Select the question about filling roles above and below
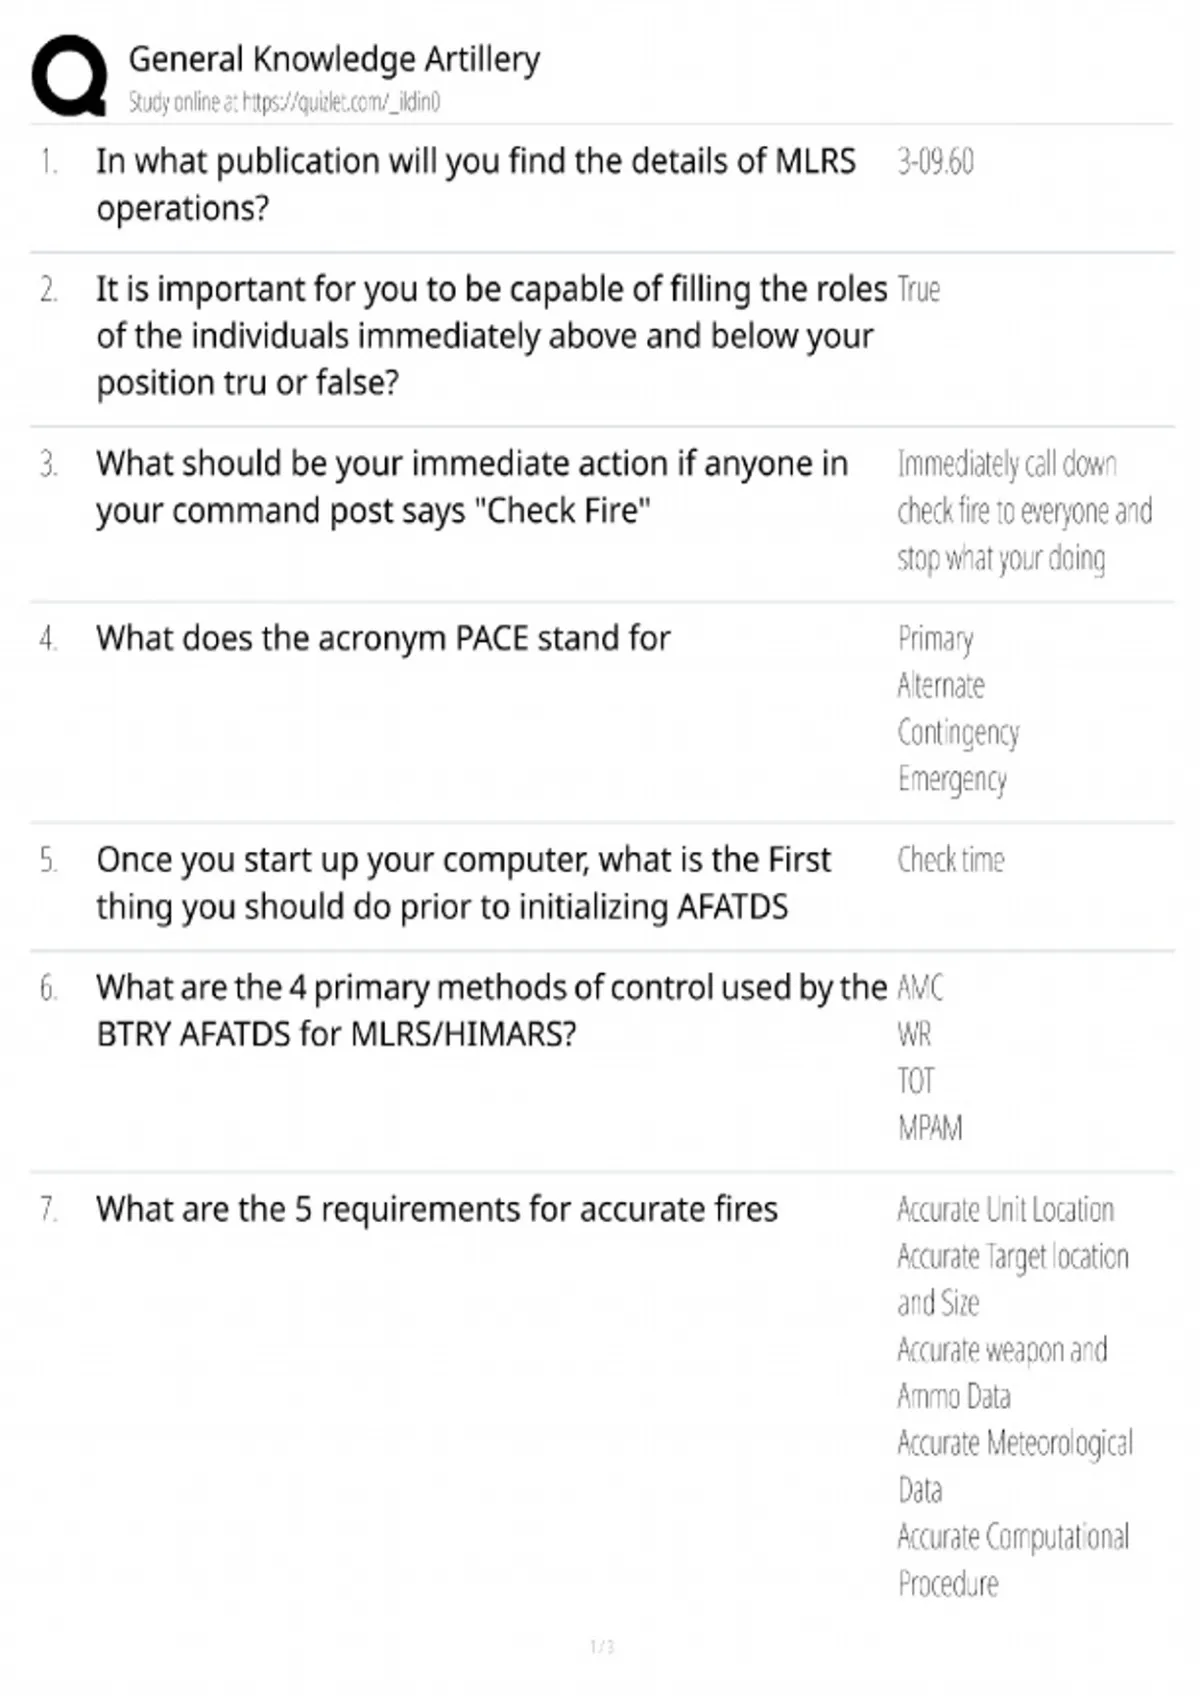Image resolution: width=1200 pixels, height=1700 pixels. [491, 336]
